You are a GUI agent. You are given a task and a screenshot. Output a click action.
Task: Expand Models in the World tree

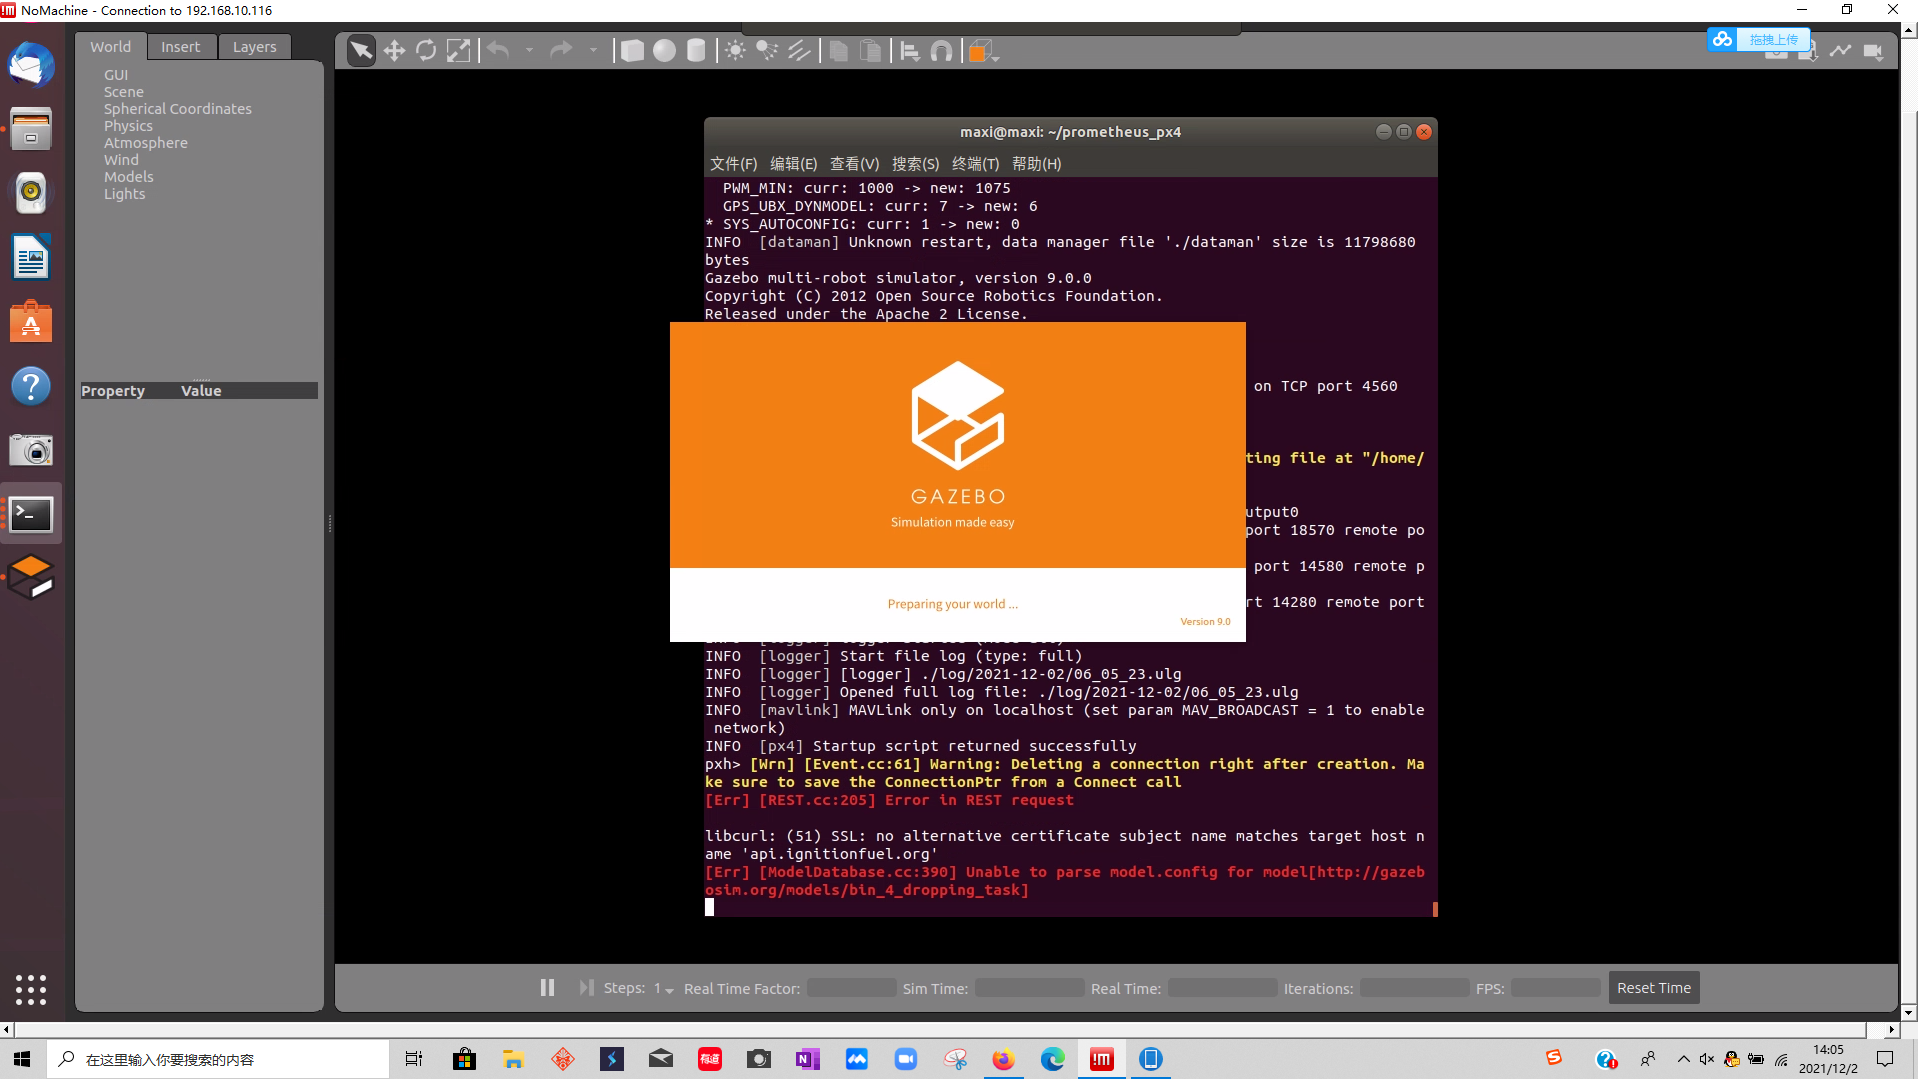coord(129,177)
